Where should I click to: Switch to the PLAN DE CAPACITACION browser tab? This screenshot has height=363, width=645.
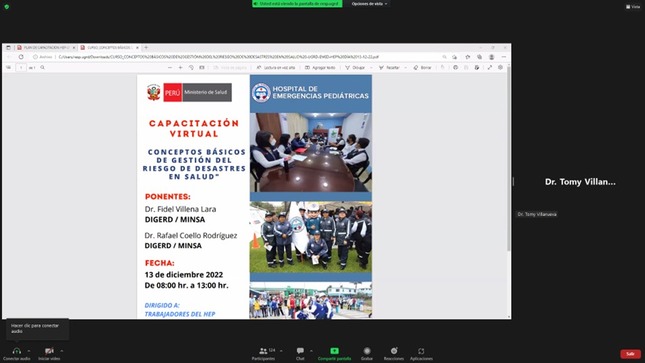tap(45, 48)
